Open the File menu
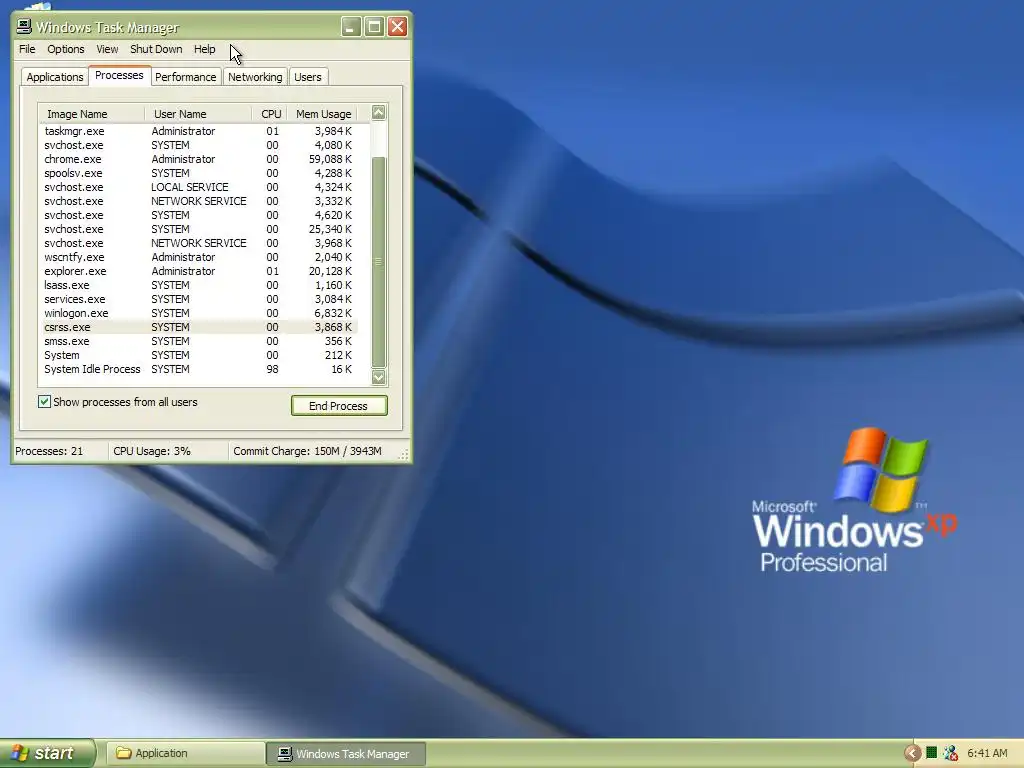The image size is (1024, 768). [27, 49]
